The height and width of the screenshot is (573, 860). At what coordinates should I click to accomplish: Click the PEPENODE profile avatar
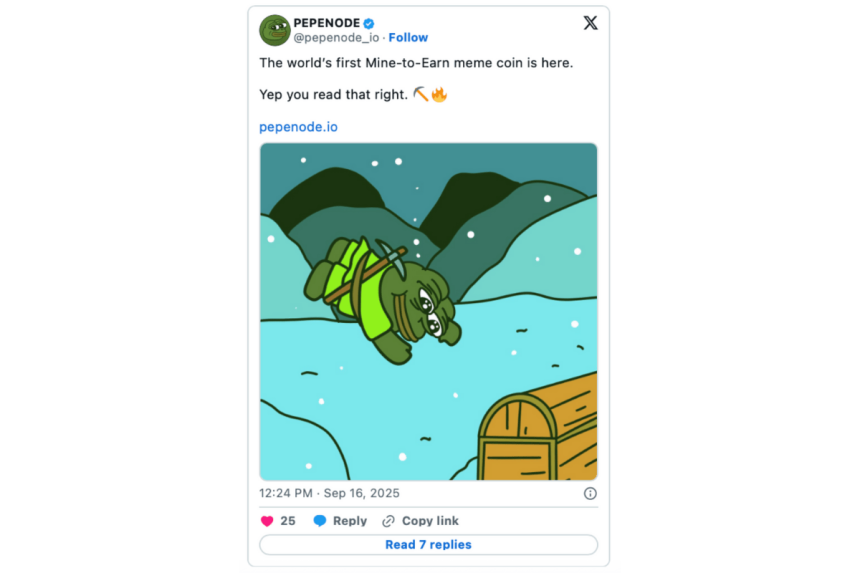tap(275, 30)
